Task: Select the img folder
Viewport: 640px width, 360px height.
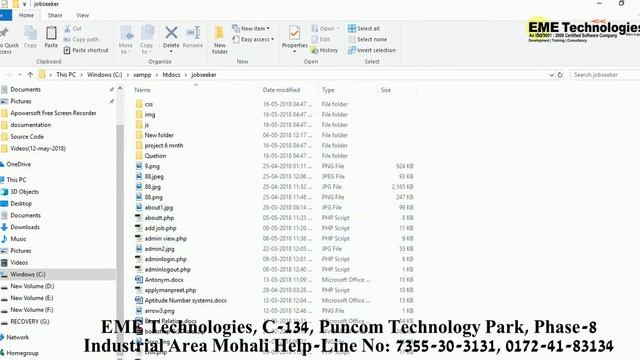Action: point(150,114)
